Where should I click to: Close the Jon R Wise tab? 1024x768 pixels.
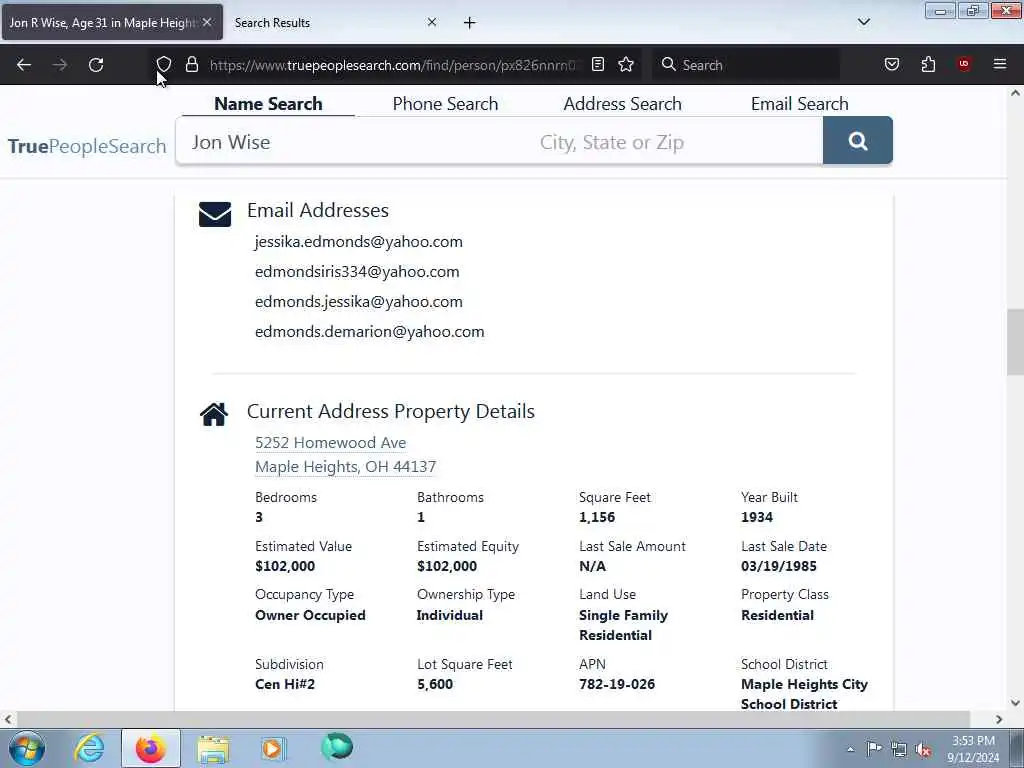pyautogui.click(x=206, y=22)
